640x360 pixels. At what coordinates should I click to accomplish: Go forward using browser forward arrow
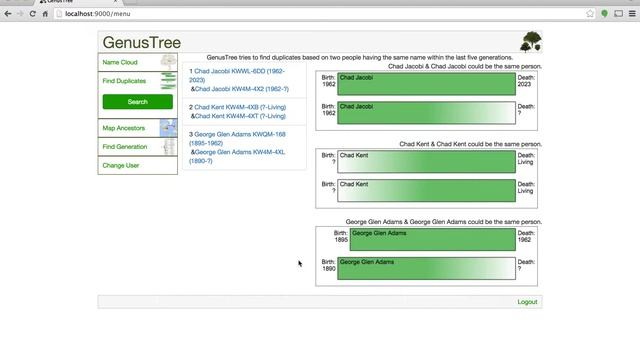tap(20, 13)
